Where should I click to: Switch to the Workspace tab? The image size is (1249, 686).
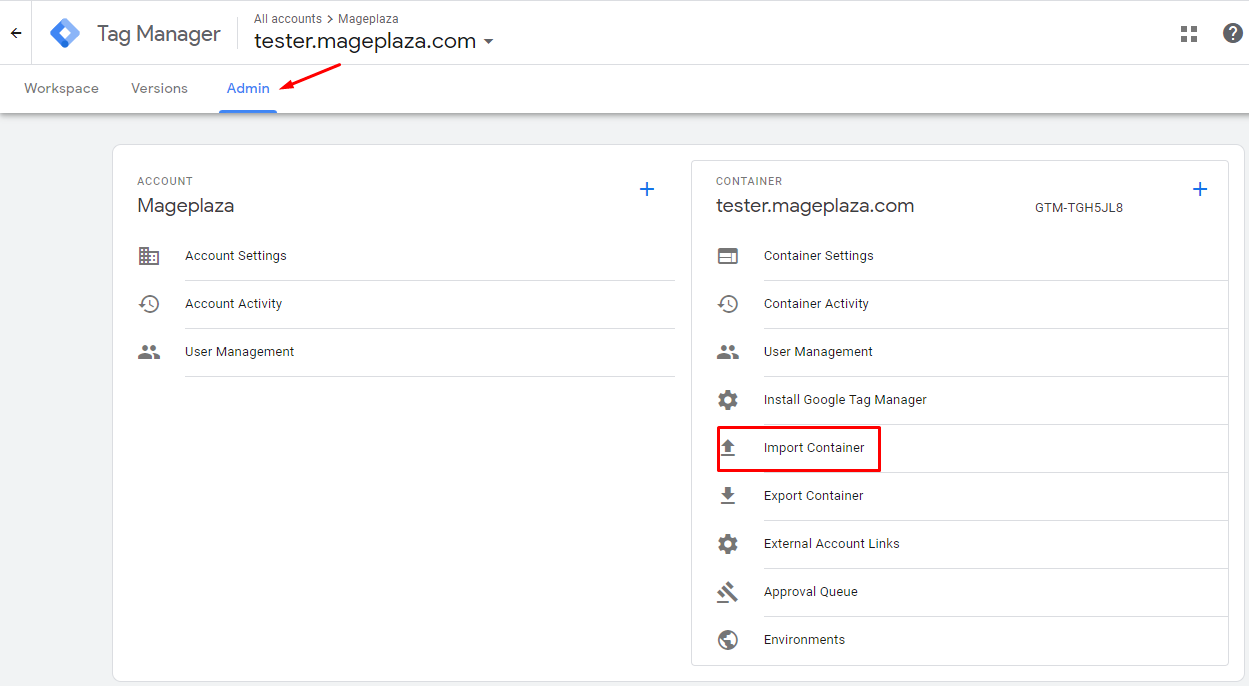(61, 88)
